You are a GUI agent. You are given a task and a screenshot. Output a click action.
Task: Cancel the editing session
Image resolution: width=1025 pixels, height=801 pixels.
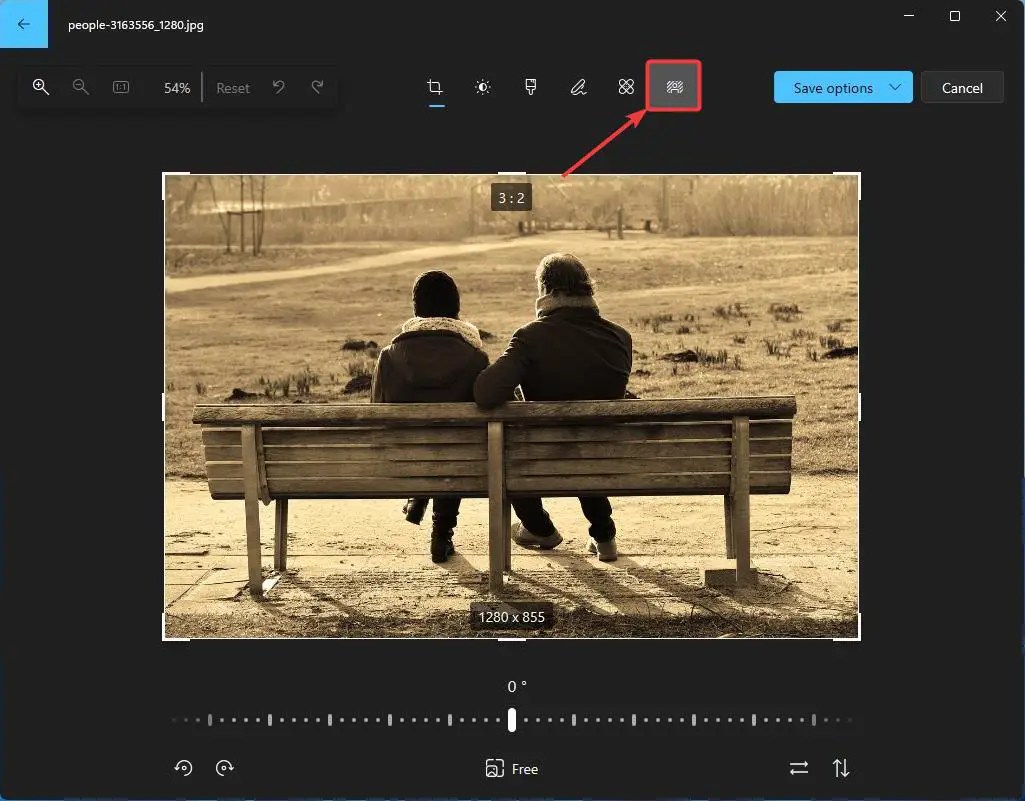(x=962, y=88)
